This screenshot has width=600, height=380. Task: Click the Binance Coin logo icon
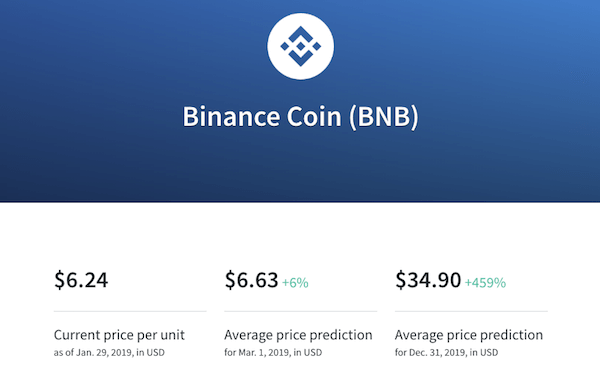(300, 46)
